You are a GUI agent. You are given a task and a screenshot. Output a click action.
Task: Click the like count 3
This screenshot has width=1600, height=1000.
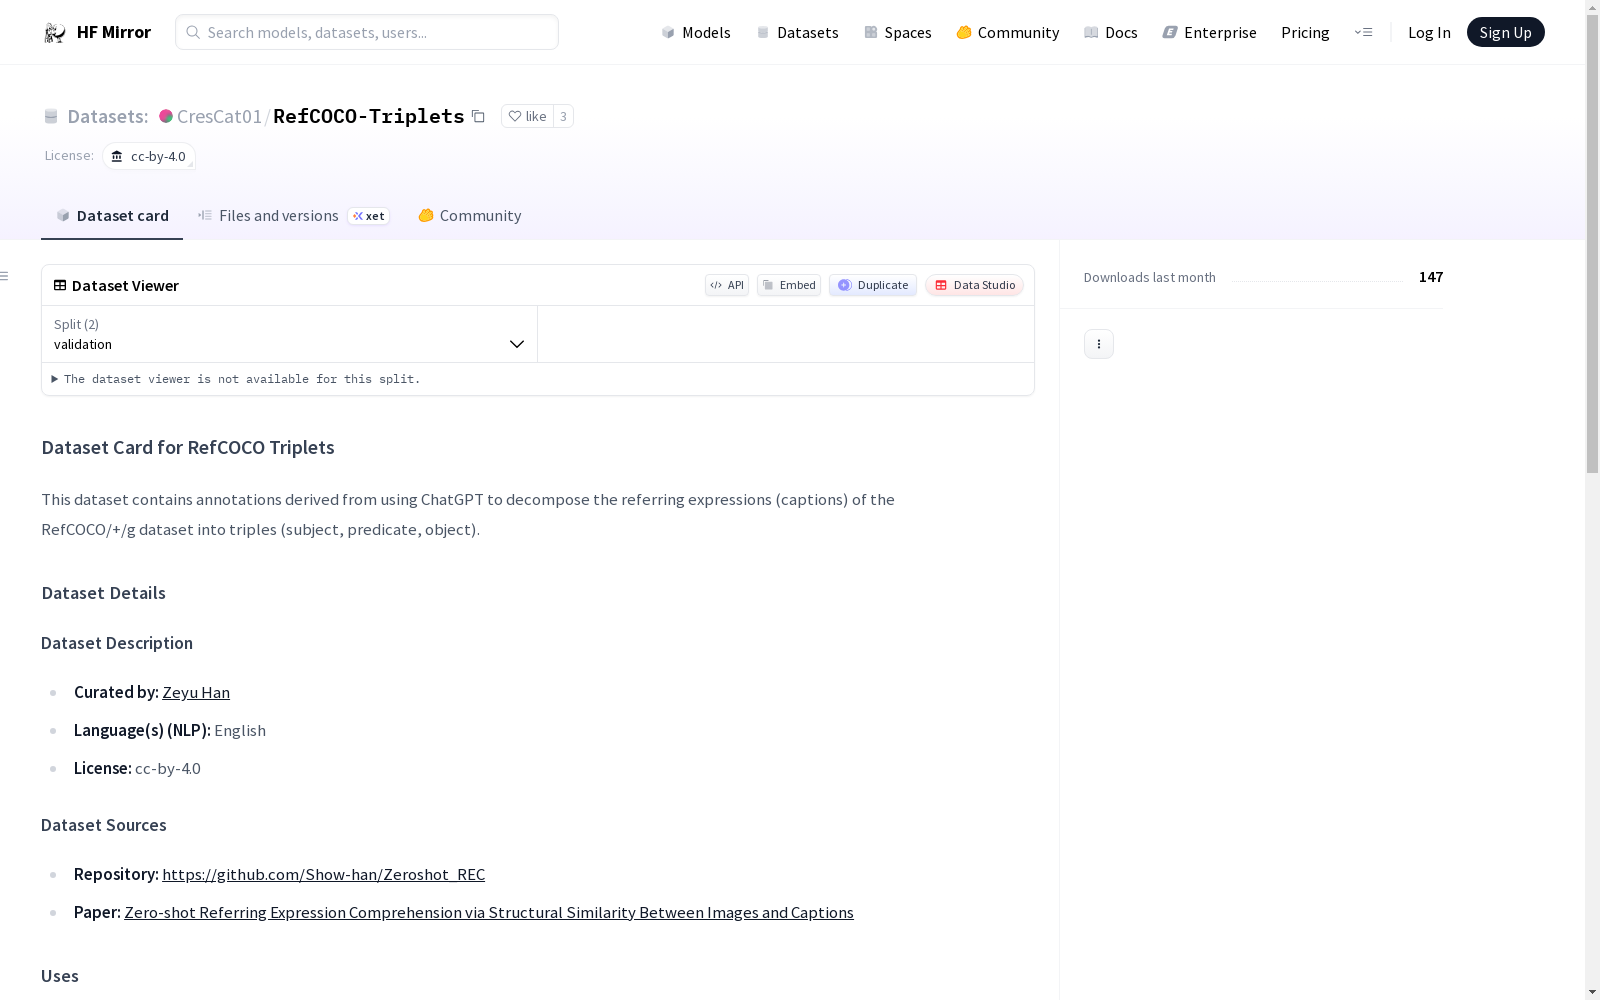563,116
